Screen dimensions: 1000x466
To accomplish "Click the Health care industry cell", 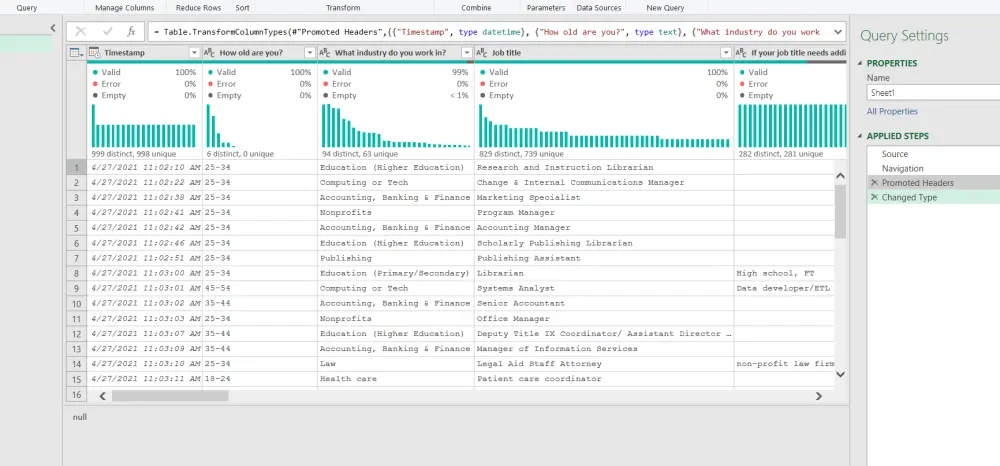I will click(396, 379).
